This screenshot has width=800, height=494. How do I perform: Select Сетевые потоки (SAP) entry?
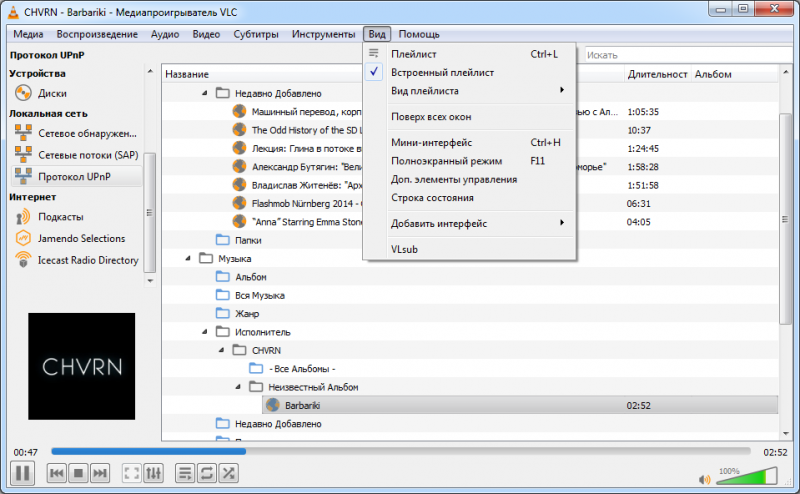77,155
